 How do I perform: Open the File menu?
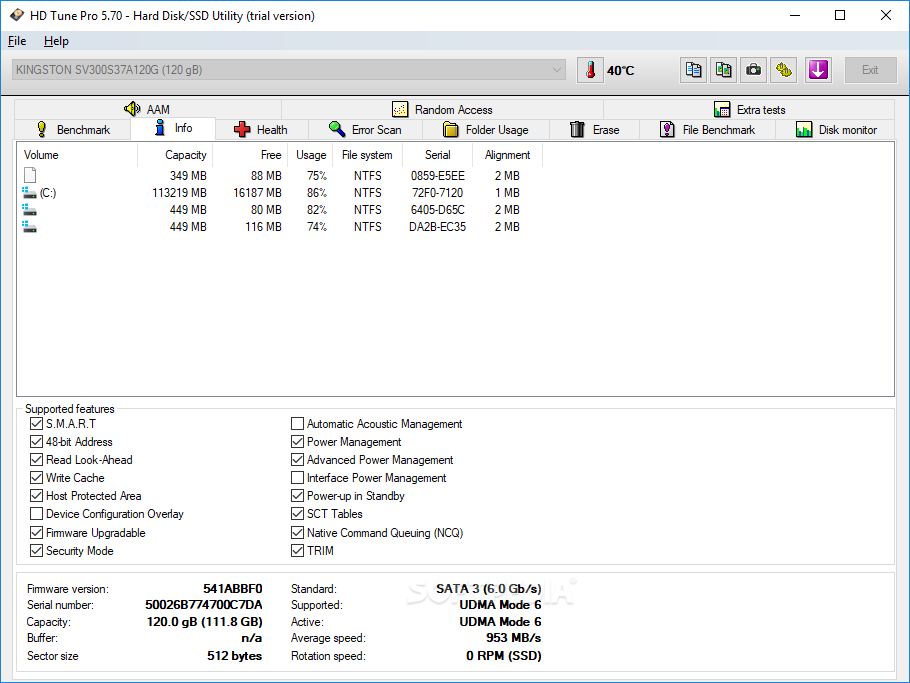pos(17,41)
